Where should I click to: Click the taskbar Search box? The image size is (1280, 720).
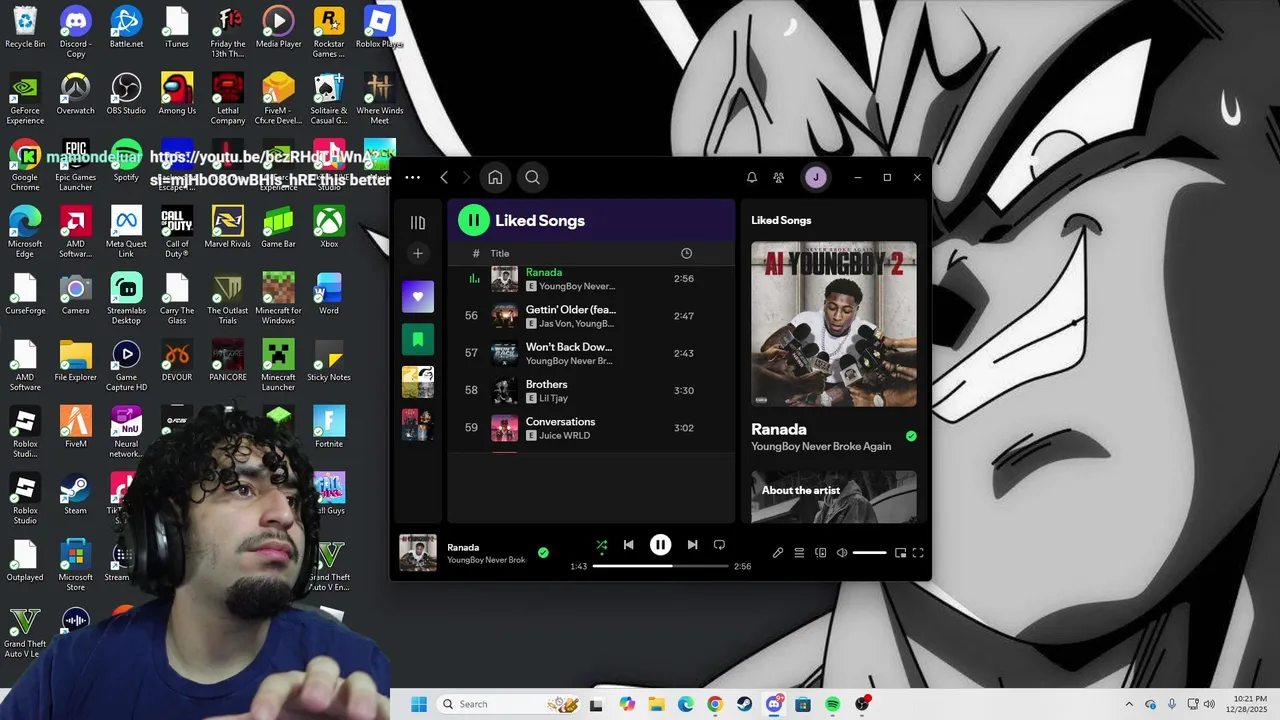tap(510, 704)
